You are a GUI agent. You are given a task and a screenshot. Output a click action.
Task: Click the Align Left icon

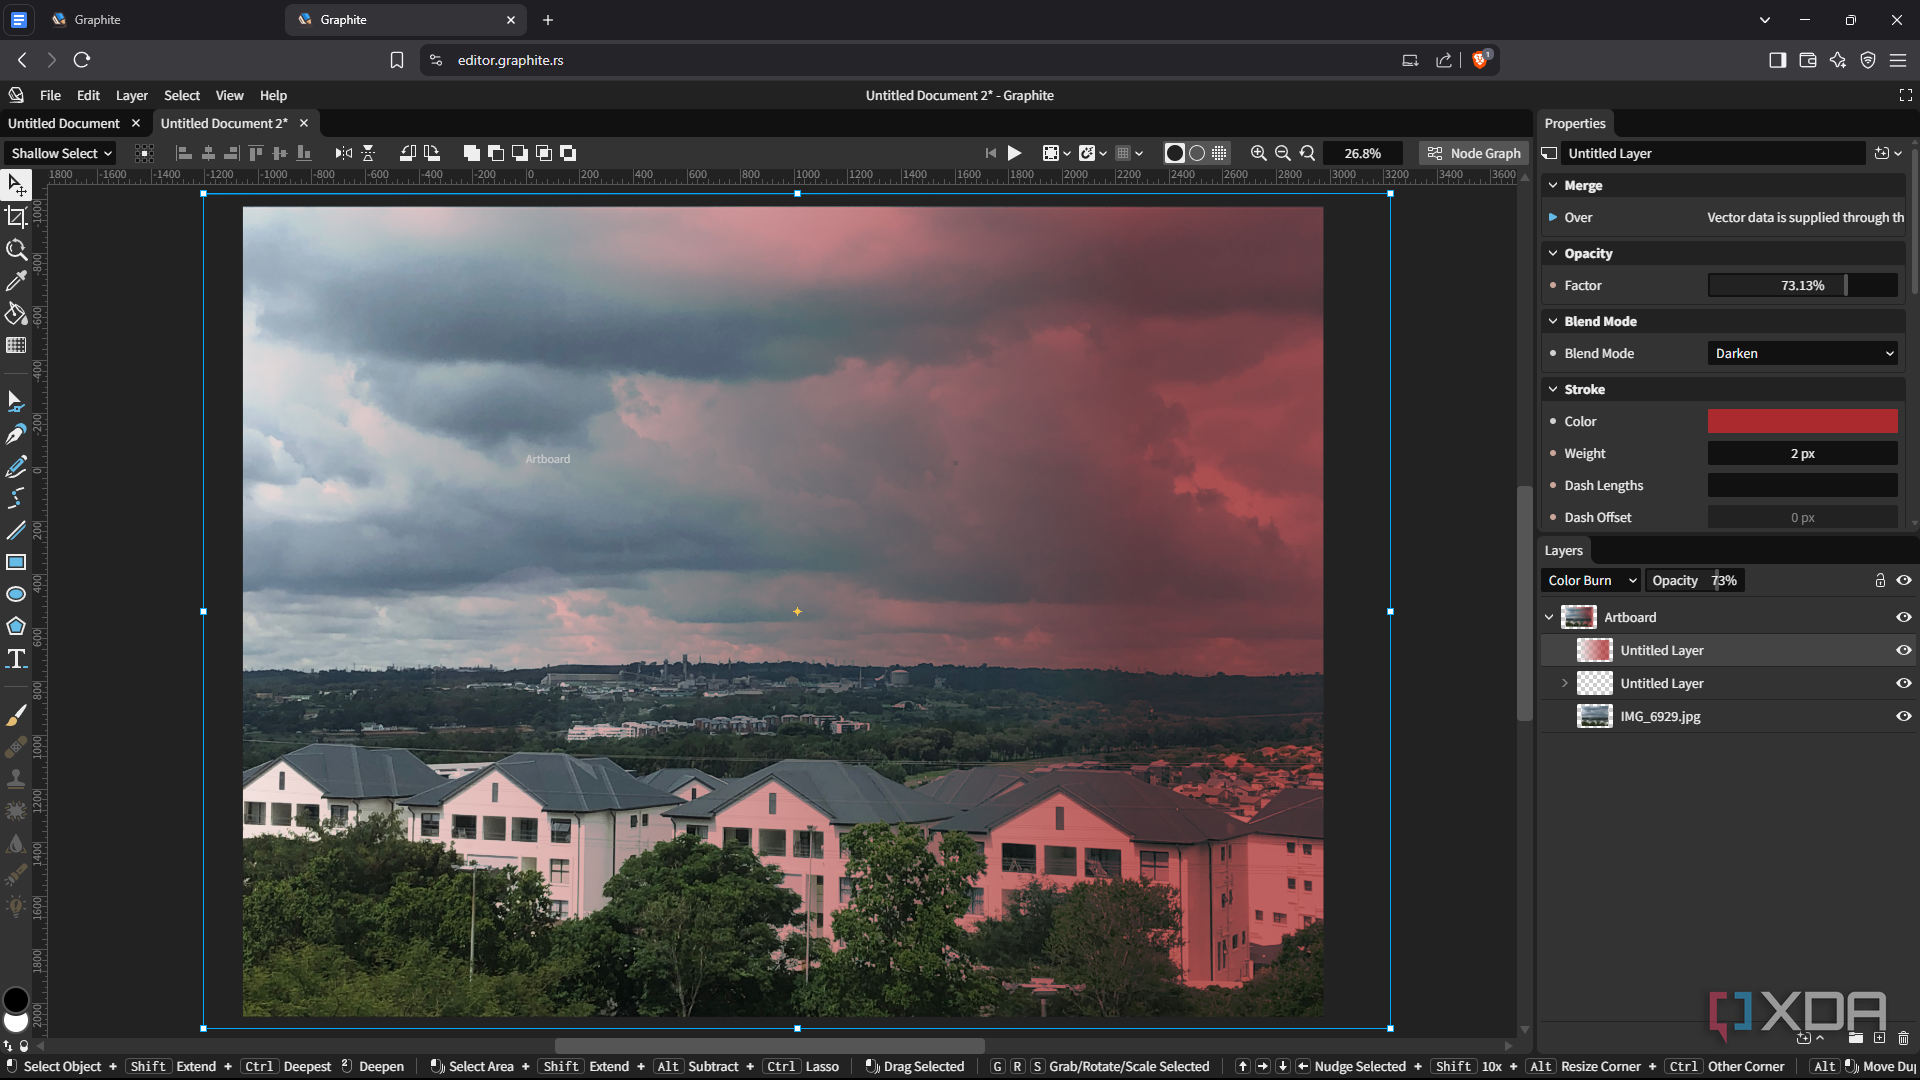[184, 153]
